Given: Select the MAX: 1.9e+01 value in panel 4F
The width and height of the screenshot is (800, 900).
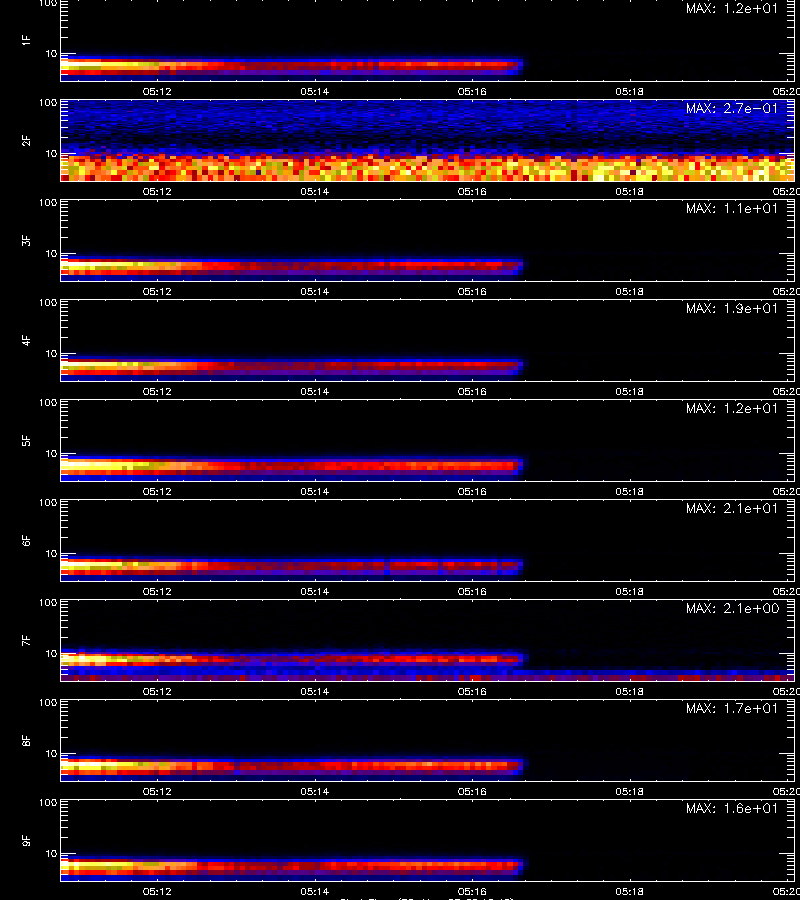Looking at the screenshot, I should click(x=732, y=308).
